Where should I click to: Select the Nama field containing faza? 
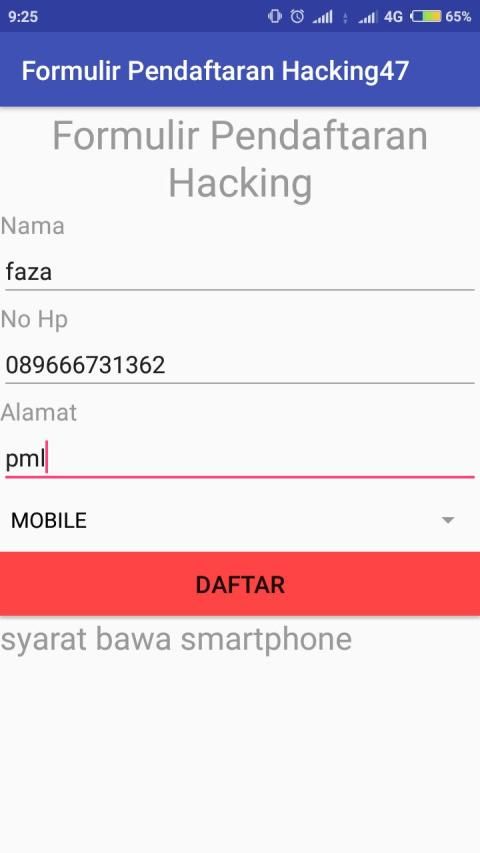240,271
